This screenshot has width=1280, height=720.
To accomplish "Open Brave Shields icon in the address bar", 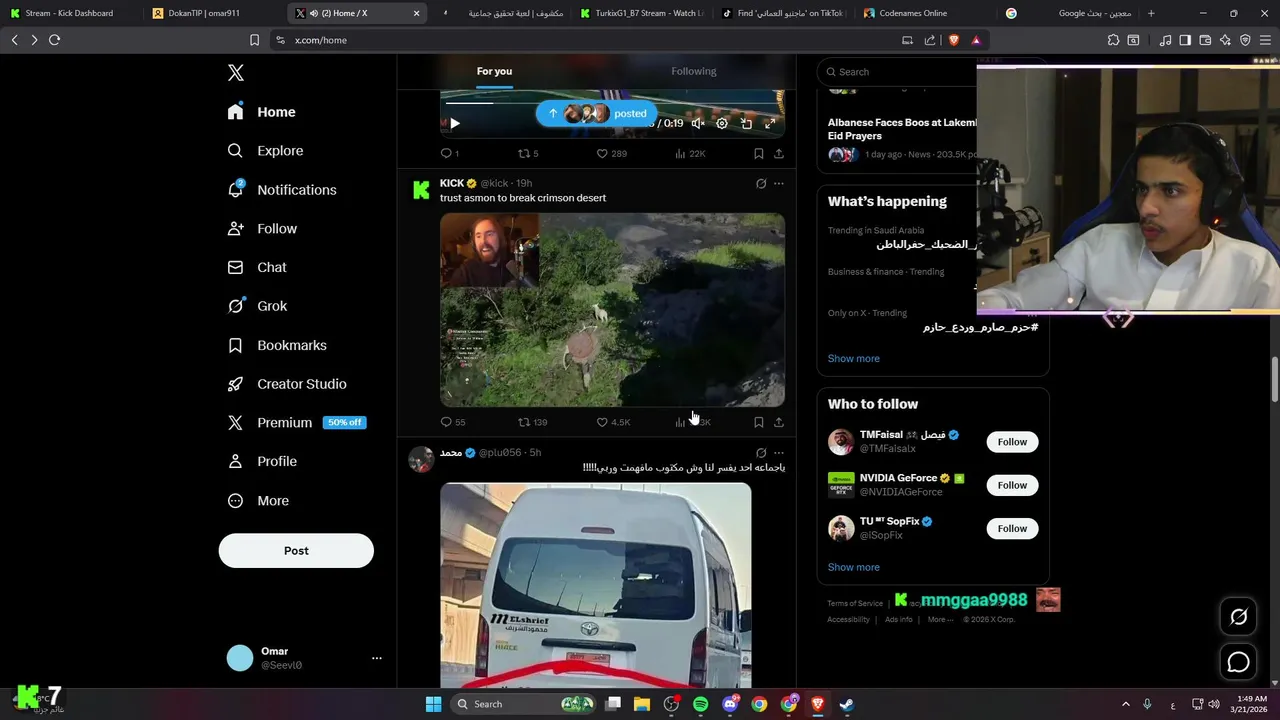I will tap(953, 40).
